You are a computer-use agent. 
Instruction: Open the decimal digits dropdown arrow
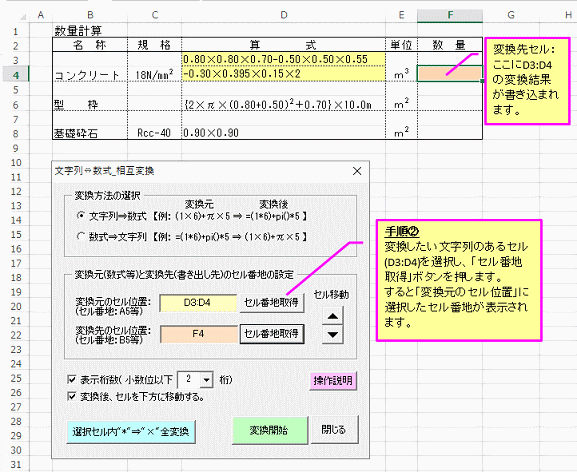tap(207, 380)
